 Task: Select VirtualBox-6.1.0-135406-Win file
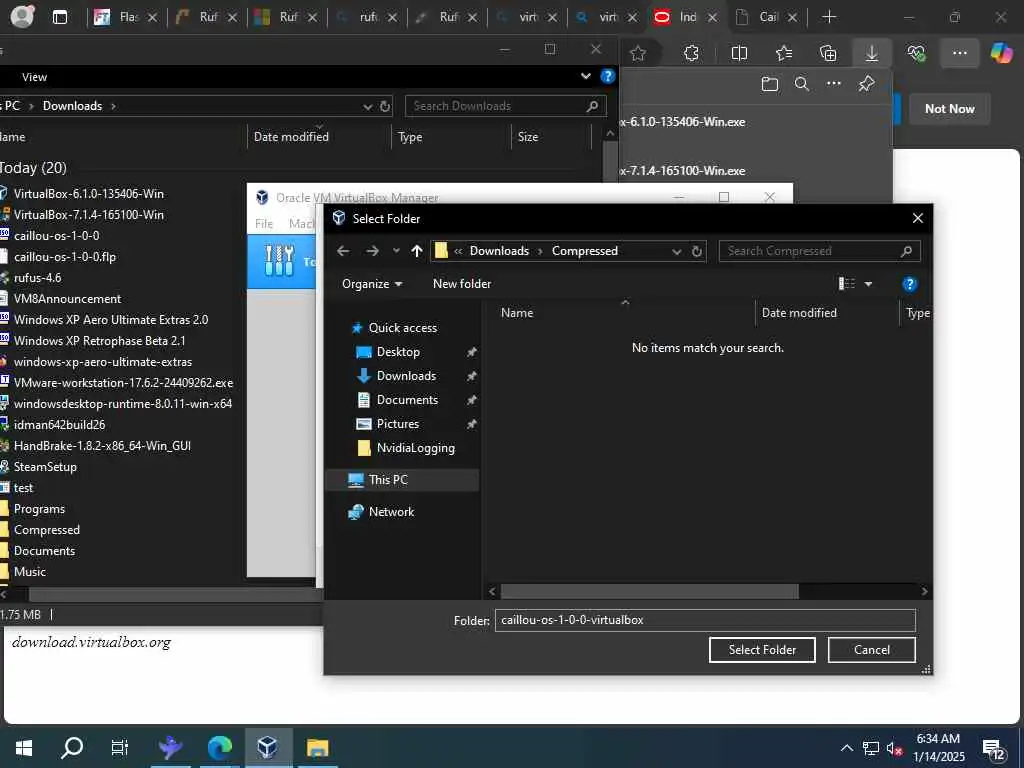coord(88,193)
